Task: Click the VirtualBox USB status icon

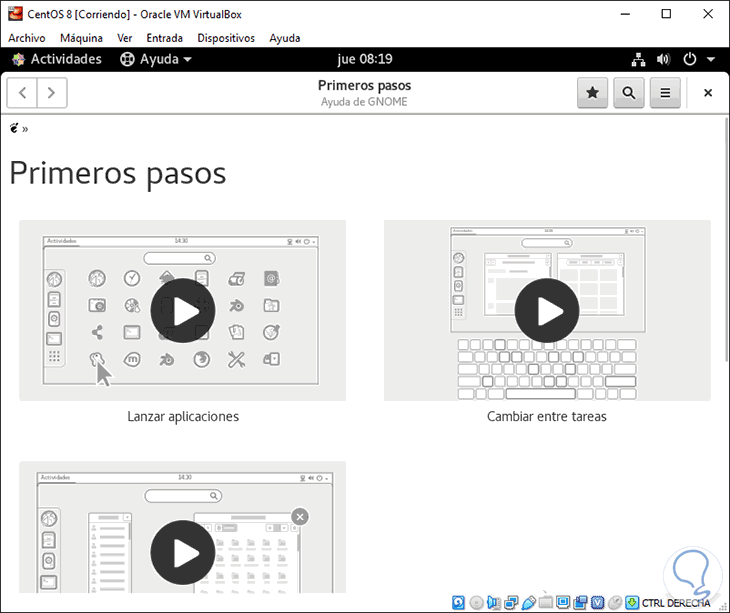Action: [x=528, y=603]
